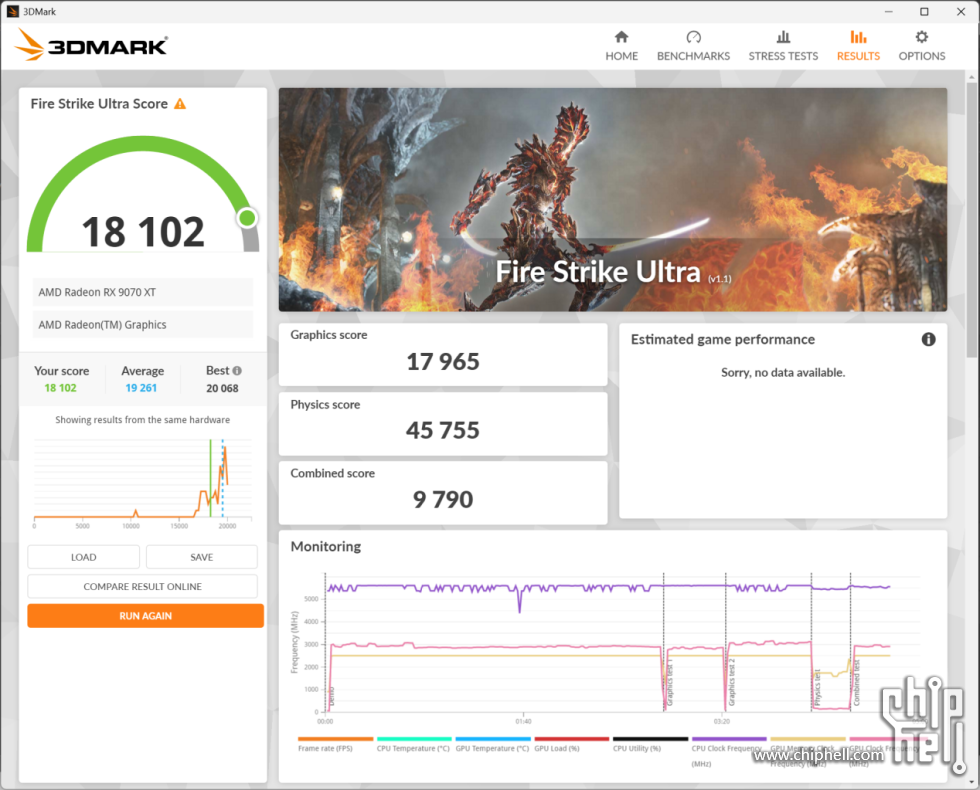Click the "AMD Radeon(TM) Graphics" row
Viewport: 980px width, 790px height.
pyautogui.click(x=142, y=324)
